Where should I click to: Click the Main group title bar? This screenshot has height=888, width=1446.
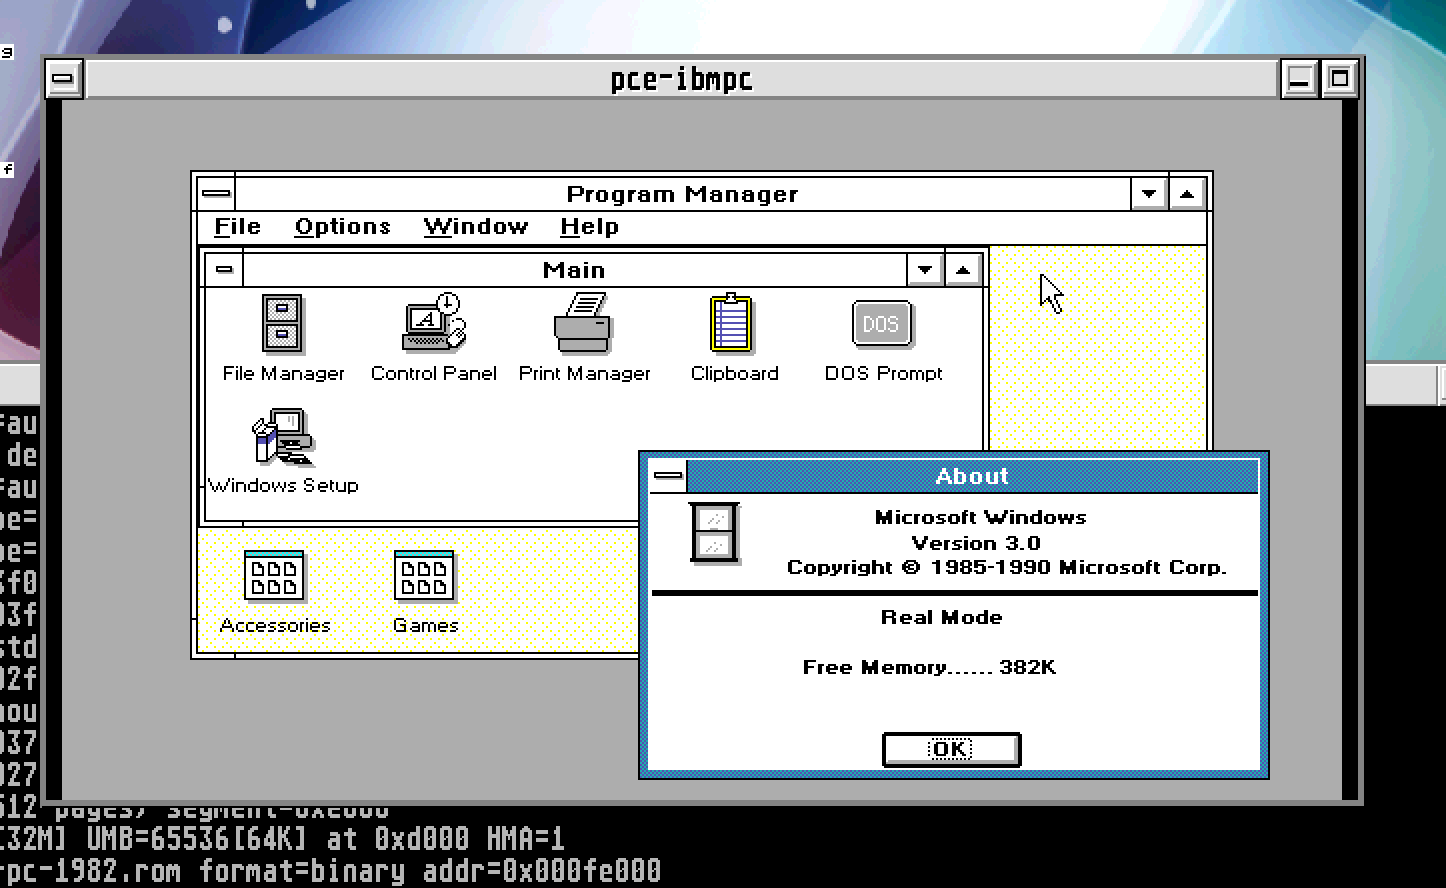tap(574, 269)
